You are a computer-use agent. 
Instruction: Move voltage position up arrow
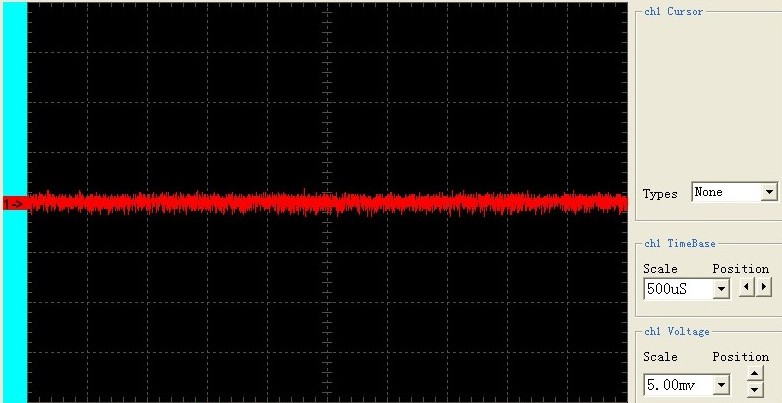pyautogui.click(x=755, y=373)
